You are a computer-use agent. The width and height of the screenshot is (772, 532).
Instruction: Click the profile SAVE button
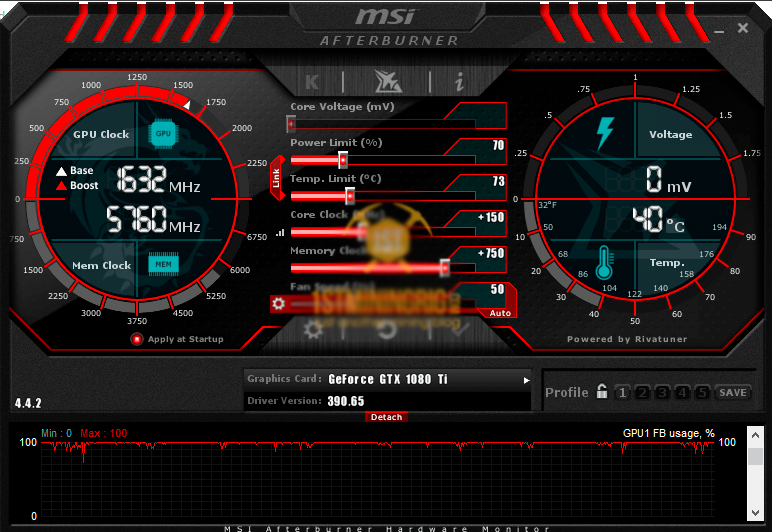(733, 392)
